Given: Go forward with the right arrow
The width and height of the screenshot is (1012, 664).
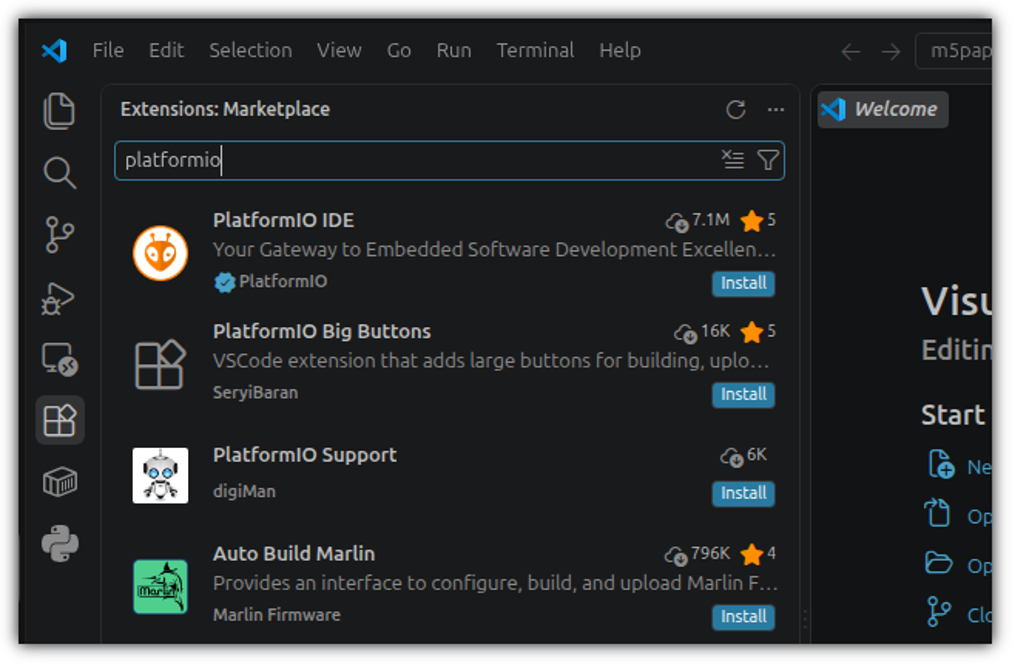Looking at the screenshot, I should coord(891,51).
